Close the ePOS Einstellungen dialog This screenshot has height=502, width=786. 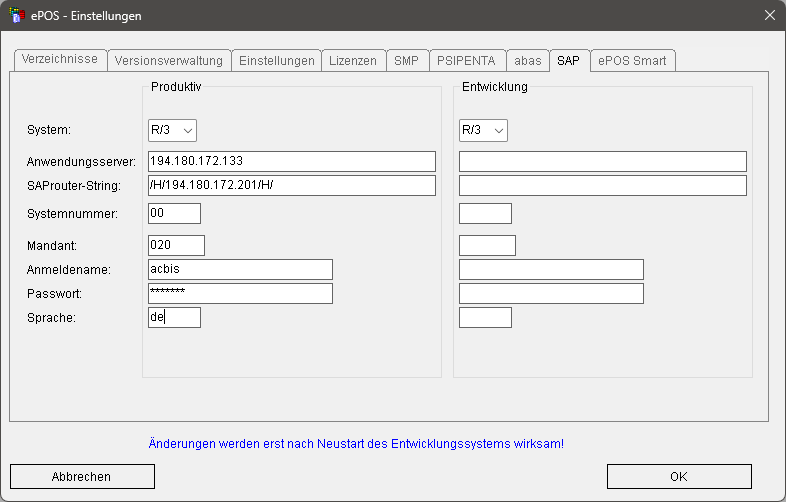770,16
